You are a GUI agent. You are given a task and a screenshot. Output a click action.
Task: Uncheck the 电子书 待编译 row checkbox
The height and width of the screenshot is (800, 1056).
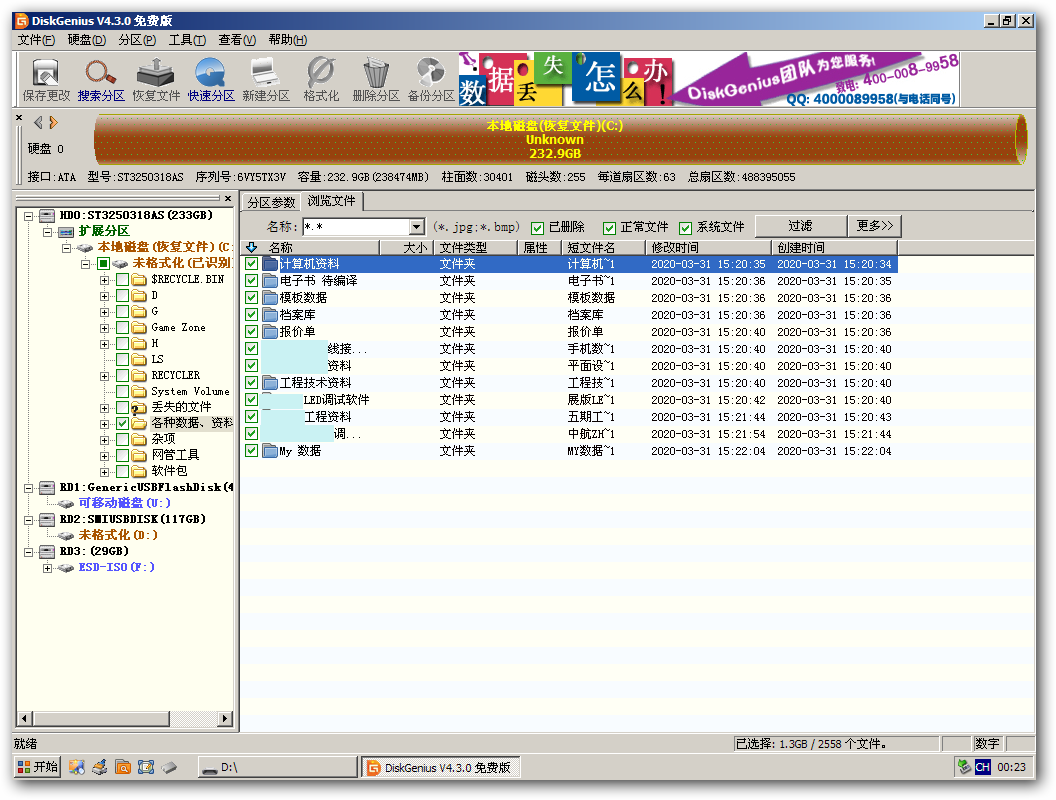(x=252, y=281)
